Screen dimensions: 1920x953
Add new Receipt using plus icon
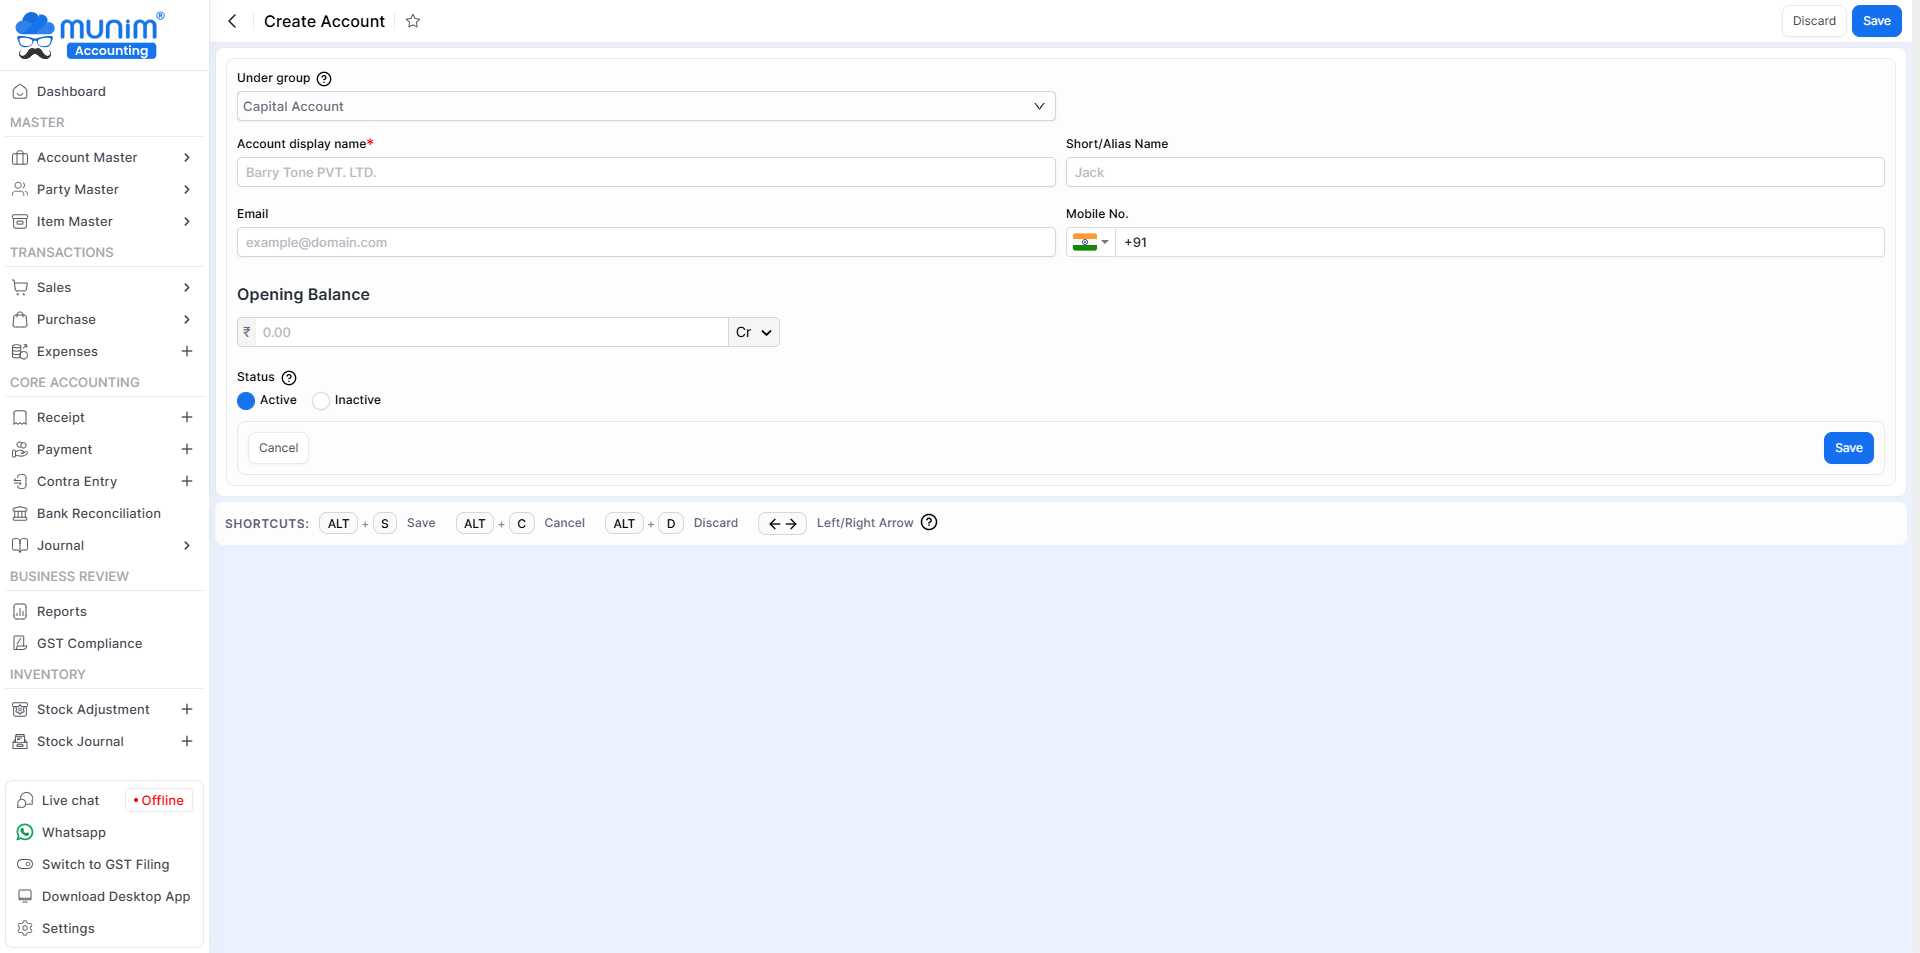[186, 417]
